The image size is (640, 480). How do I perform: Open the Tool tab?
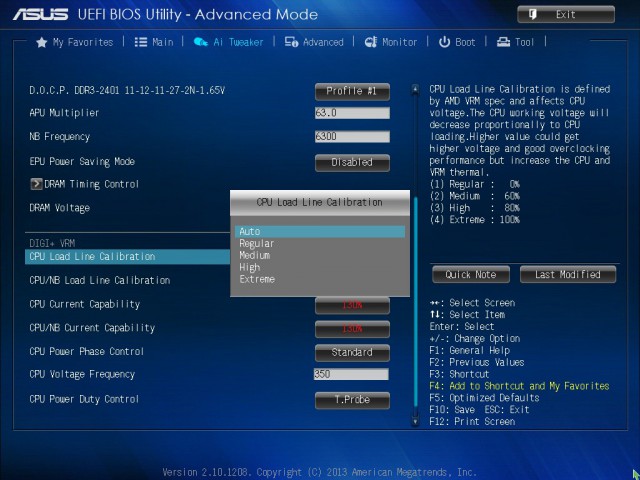point(515,42)
